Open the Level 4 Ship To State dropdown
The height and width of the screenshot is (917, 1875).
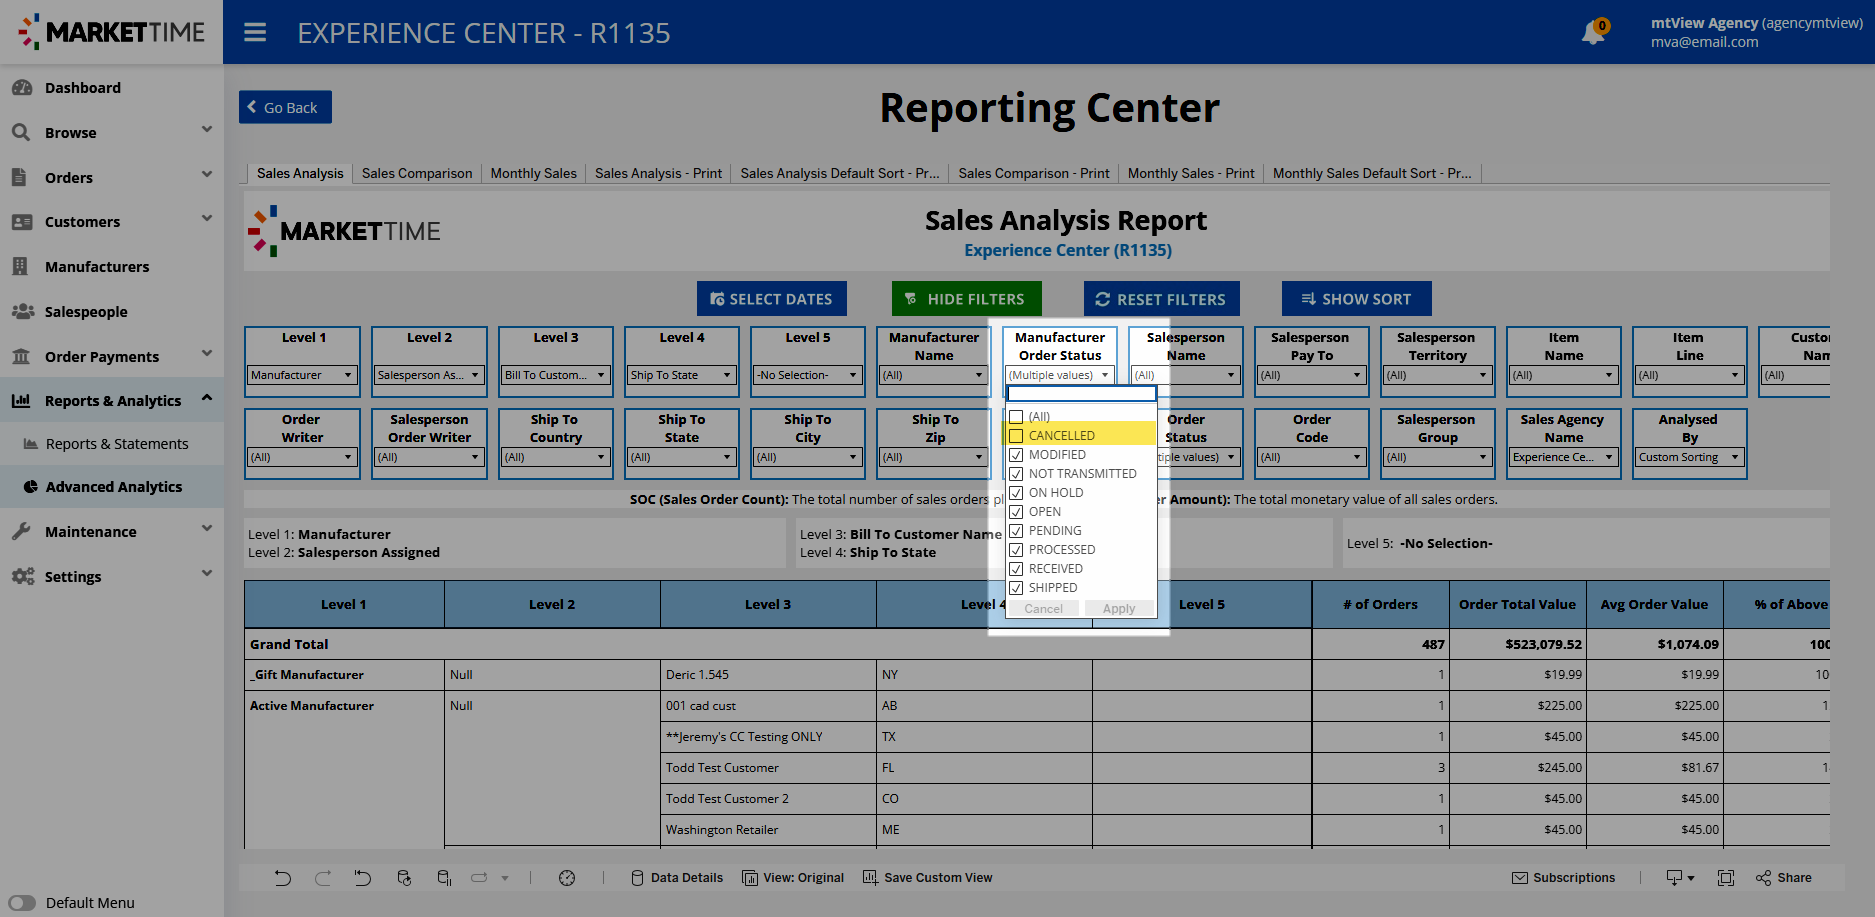tap(681, 375)
